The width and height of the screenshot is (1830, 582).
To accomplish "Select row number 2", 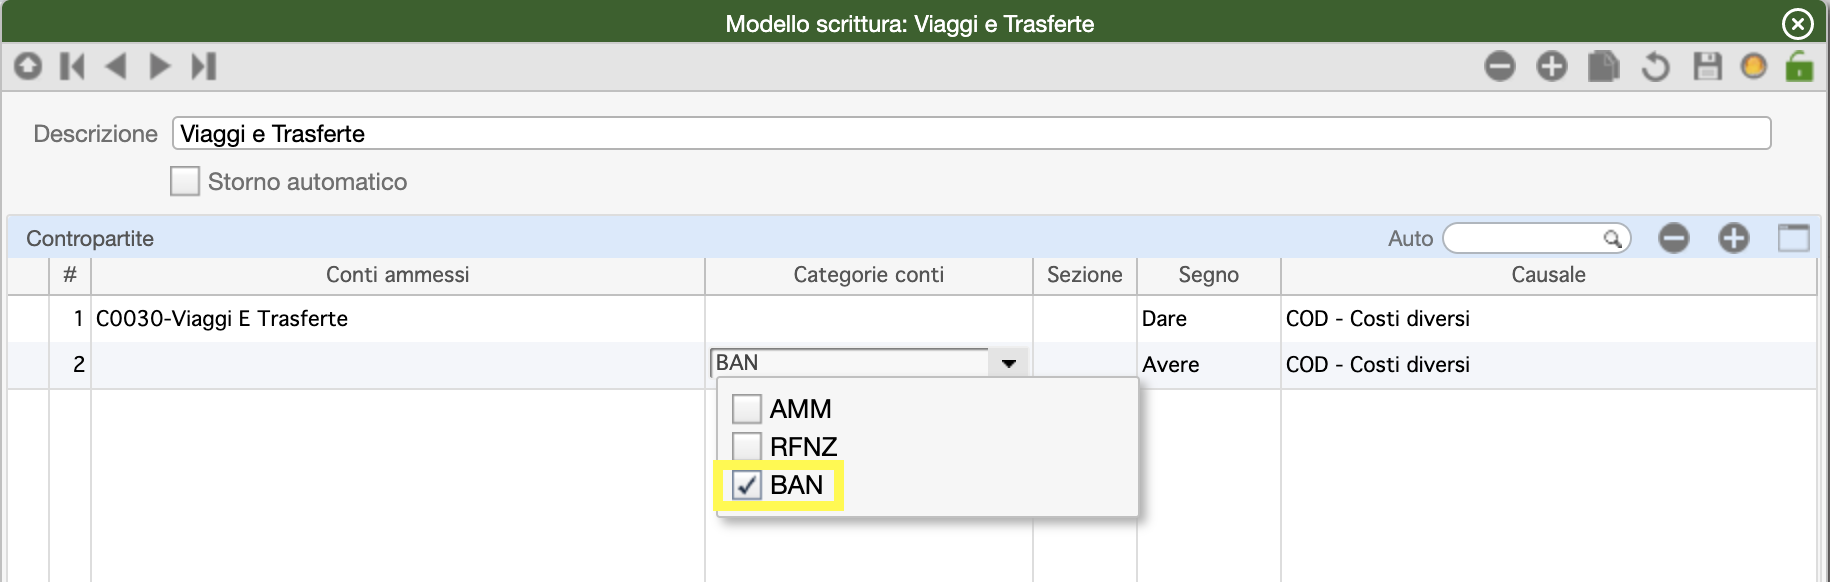I will point(70,365).
